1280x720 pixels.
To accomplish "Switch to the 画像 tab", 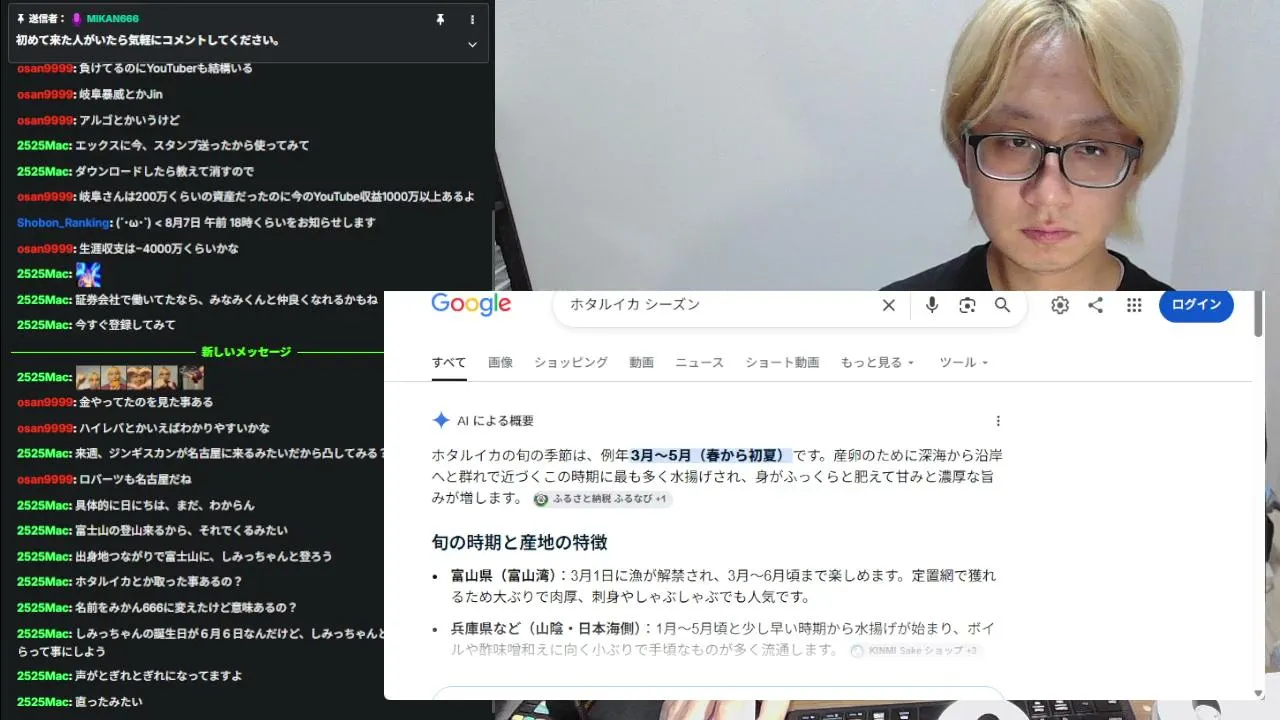I will (500, 362).
